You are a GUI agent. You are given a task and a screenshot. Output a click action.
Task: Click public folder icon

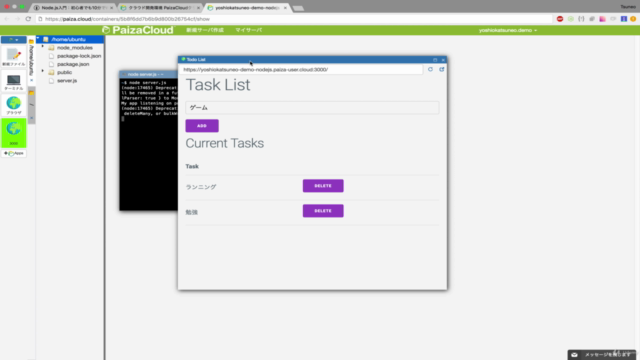tap(51, 72)
